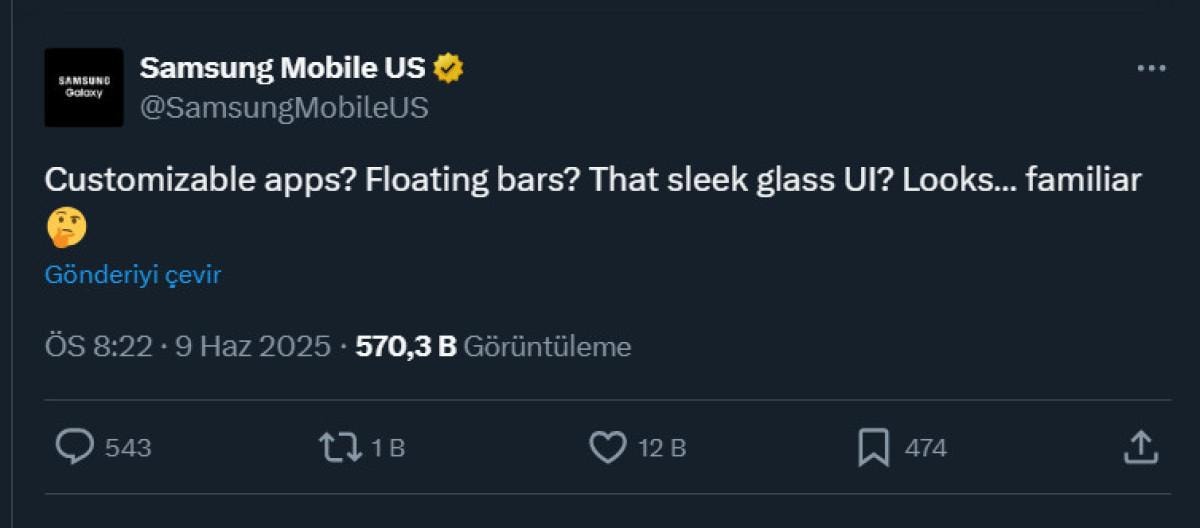Click the gold verified badge
The height and width of the screenshot is (528, 1200).
click(448, 68)
